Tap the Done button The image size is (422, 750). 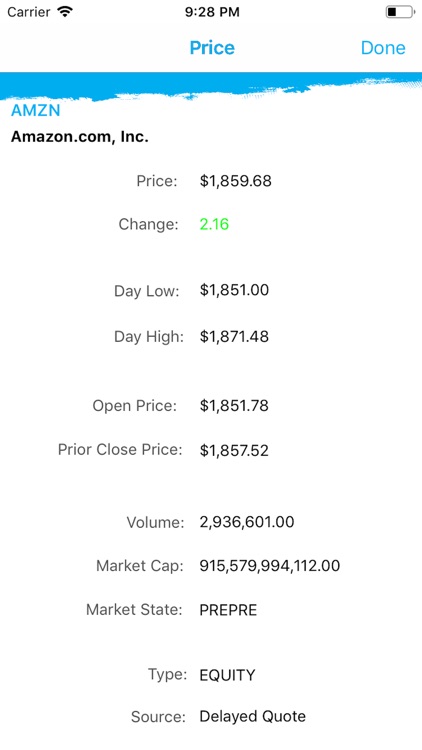click(x=383, y=48)
